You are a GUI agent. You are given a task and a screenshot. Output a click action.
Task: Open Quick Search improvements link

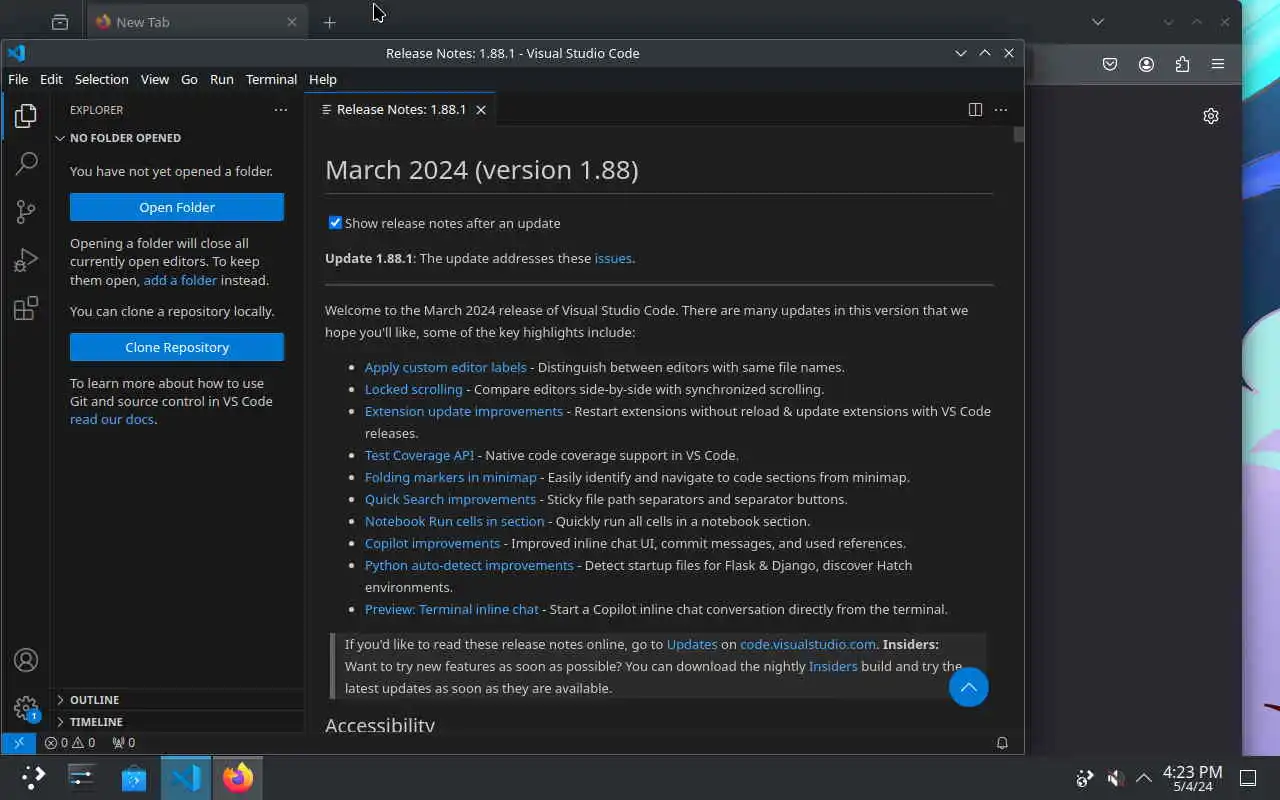click(450, 499)
